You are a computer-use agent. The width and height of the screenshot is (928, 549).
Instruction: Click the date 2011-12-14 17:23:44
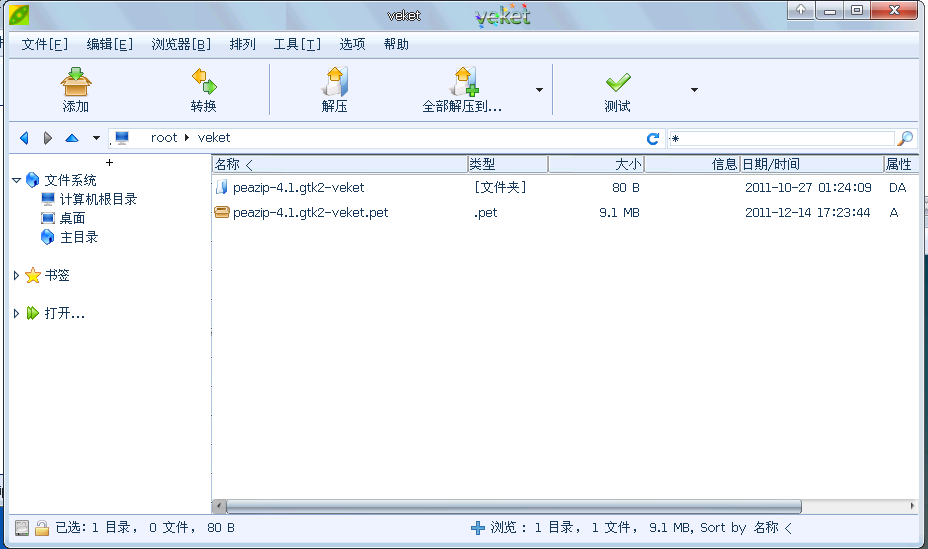[807, 212]
